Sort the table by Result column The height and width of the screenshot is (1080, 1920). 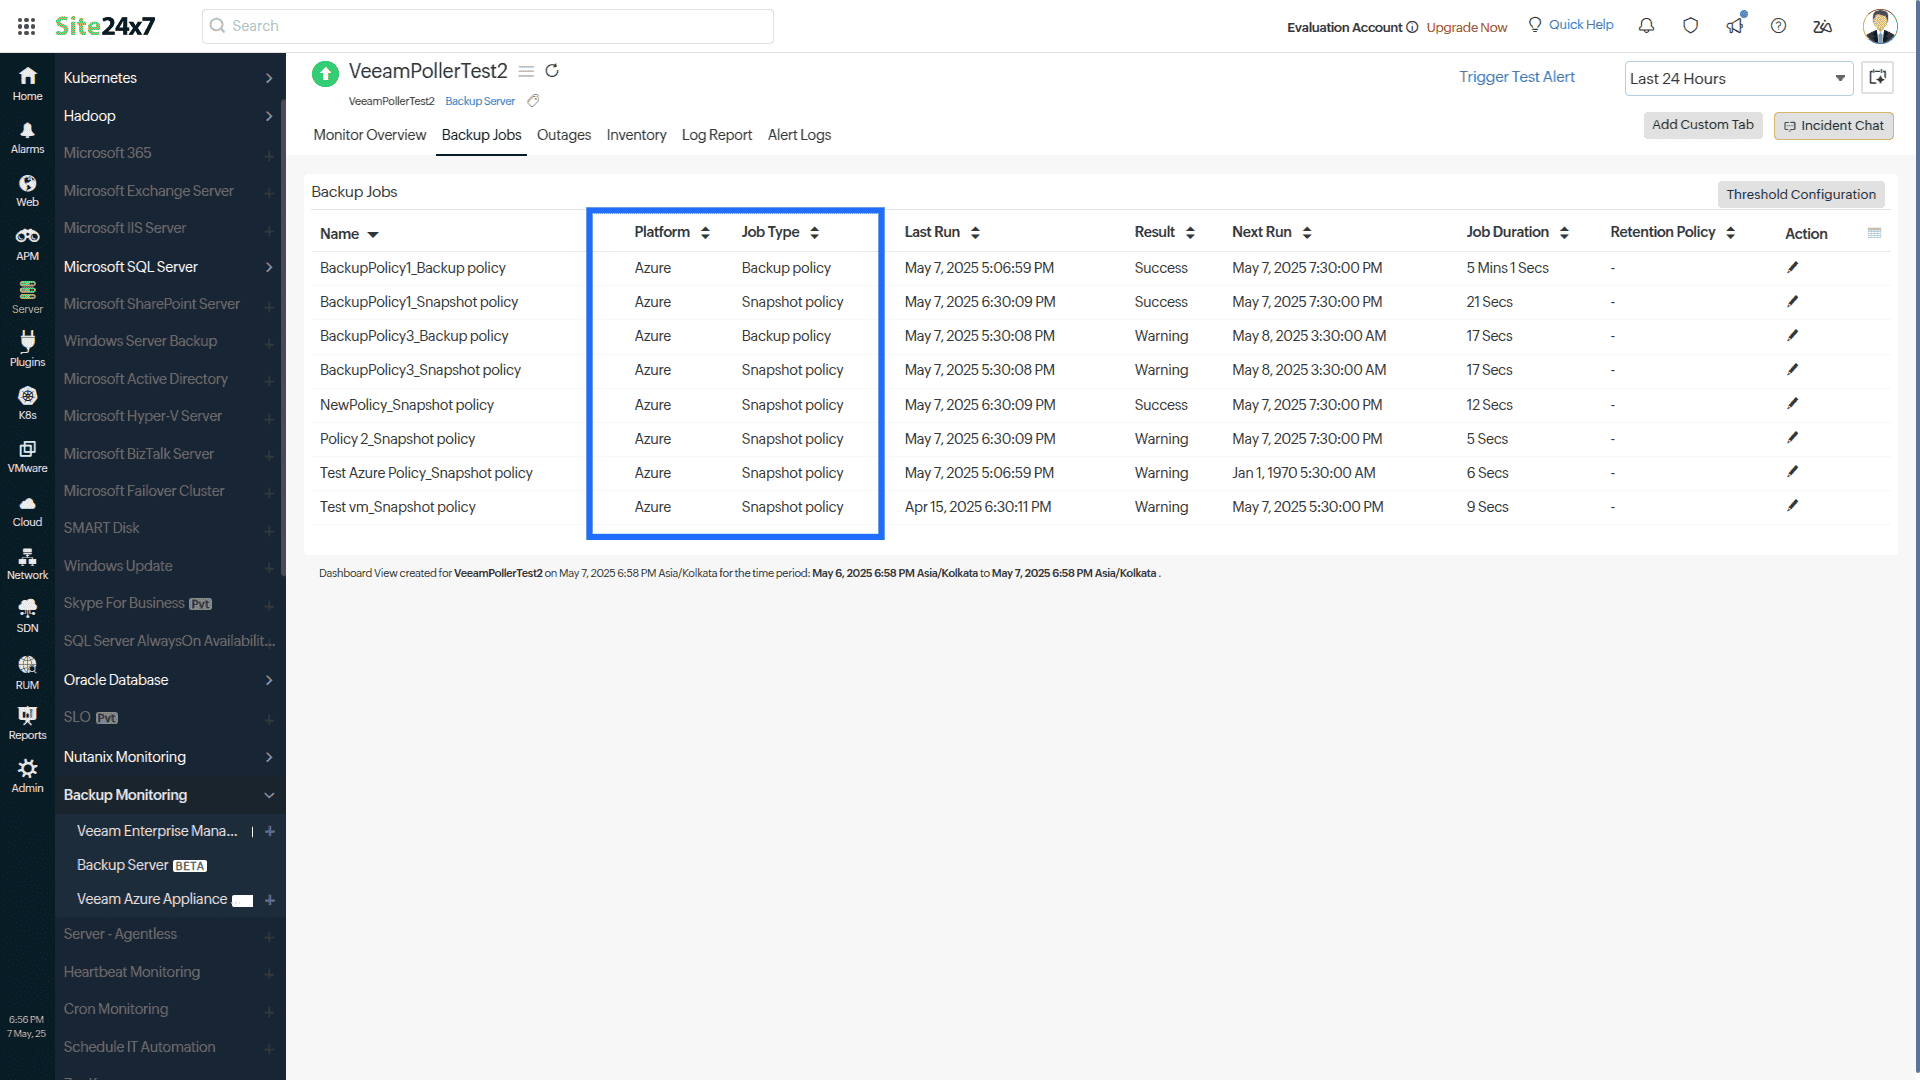1190,231
